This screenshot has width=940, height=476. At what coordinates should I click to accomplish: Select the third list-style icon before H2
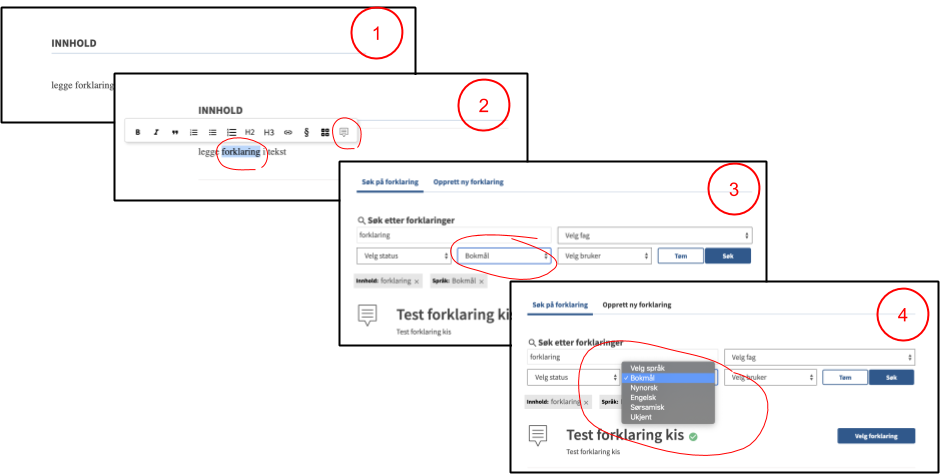click(x=231, y=132)
